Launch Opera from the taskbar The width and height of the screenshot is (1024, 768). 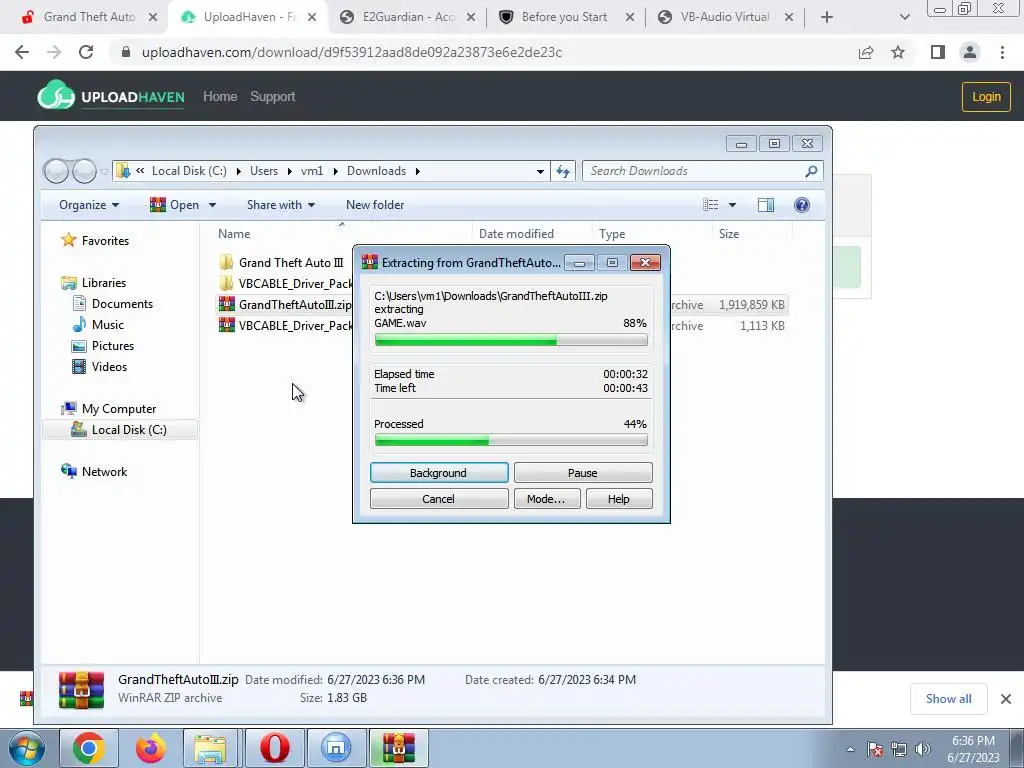click(x=274, y=748)
